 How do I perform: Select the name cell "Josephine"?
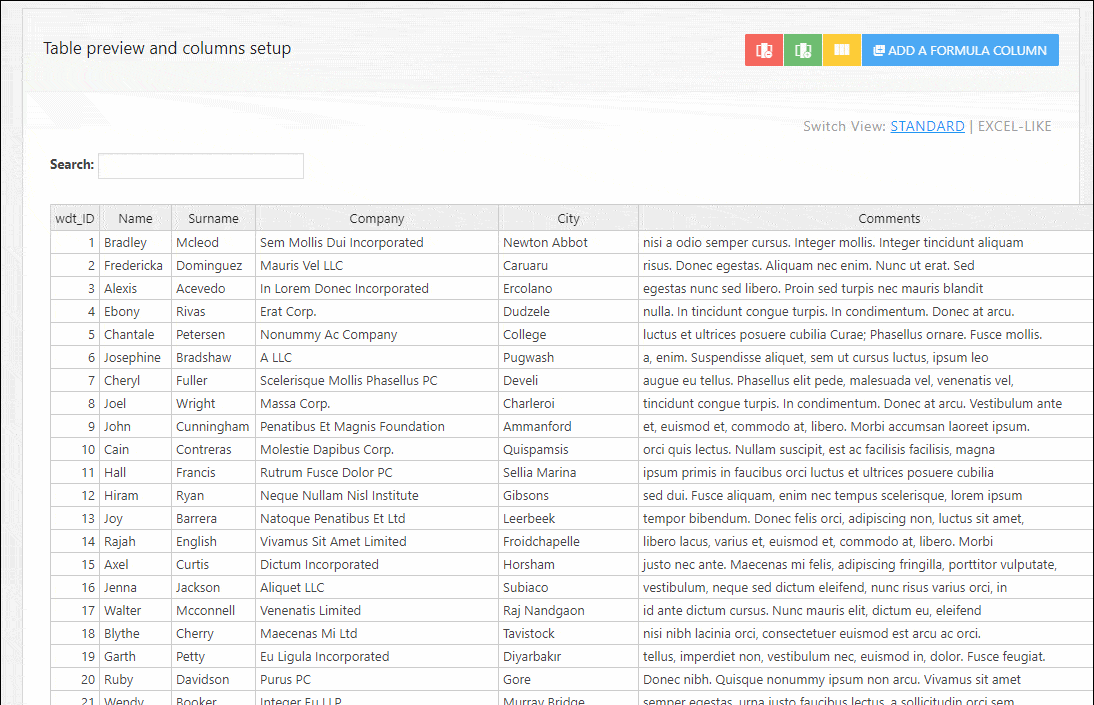point(133,357)
